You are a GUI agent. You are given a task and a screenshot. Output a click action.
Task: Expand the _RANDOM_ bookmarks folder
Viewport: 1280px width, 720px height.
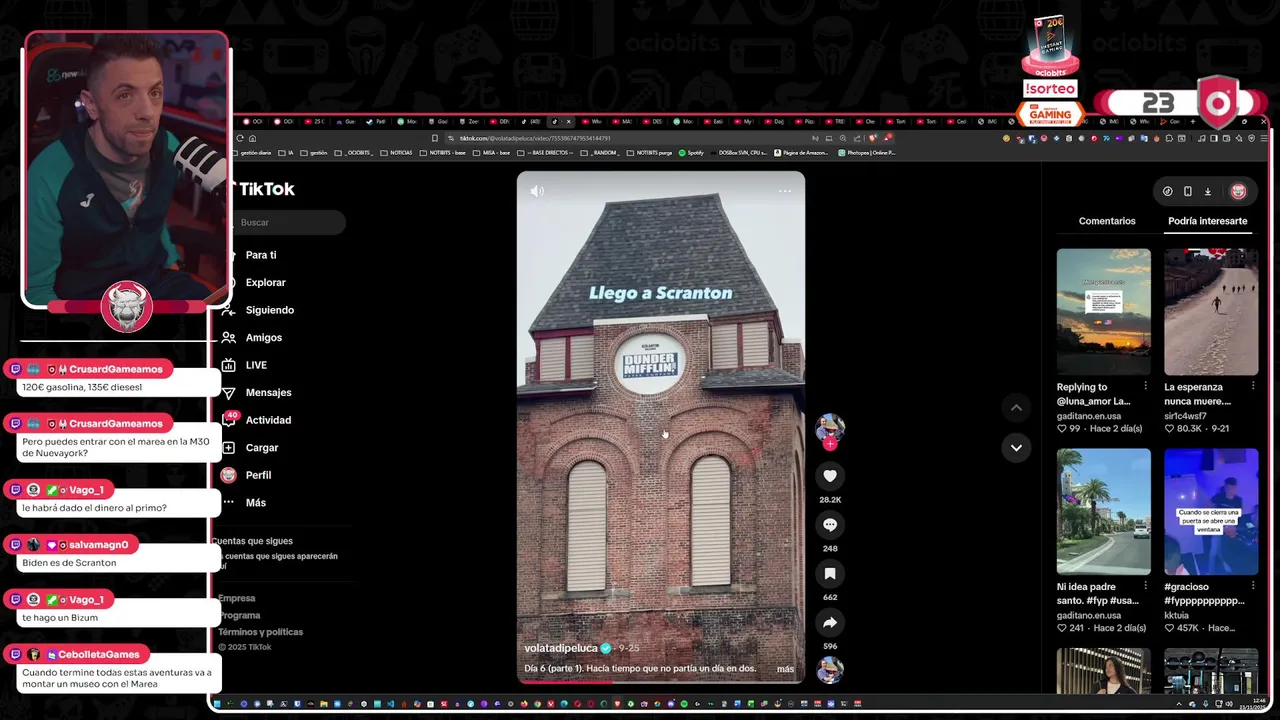pyautogui.click(x=600, y=153)
